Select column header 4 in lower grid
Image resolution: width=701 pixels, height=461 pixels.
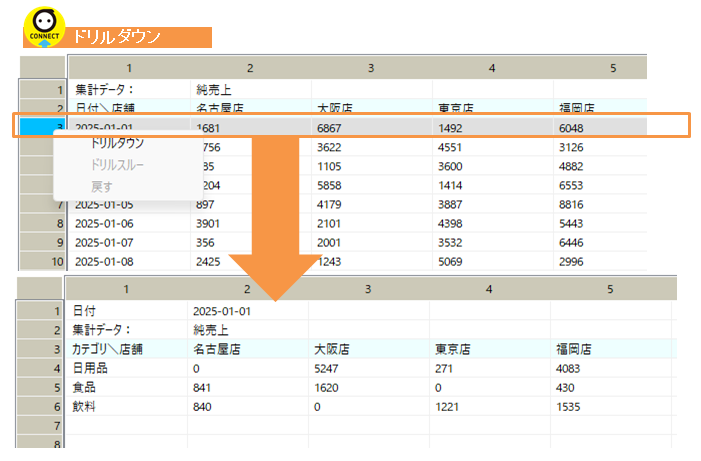pyautogui.click(x=489, y=289)
